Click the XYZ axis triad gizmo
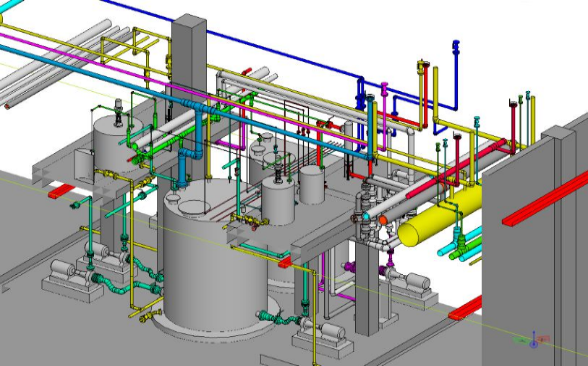The image size is (588, 366). (533, 340)
